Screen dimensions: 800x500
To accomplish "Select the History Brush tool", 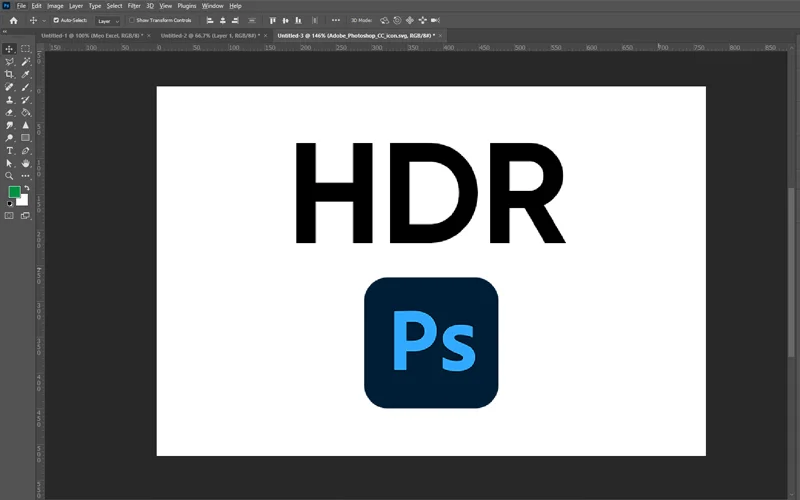I will click(x=25, y=100).
